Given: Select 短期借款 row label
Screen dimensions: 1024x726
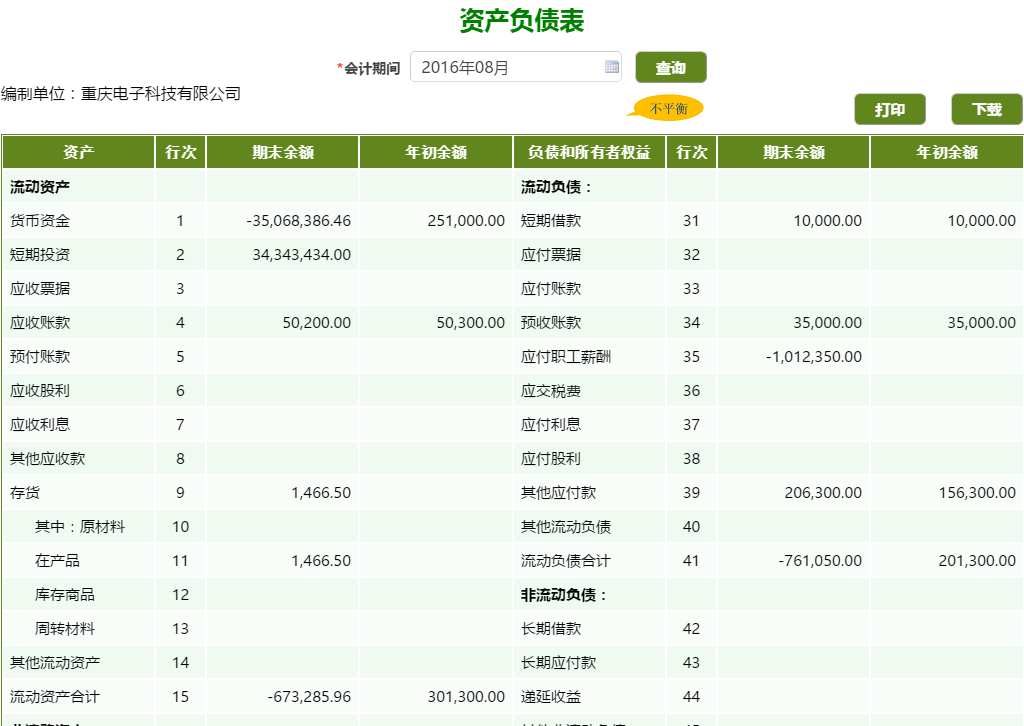Looking at the screenshot, I should click(551, 221).
